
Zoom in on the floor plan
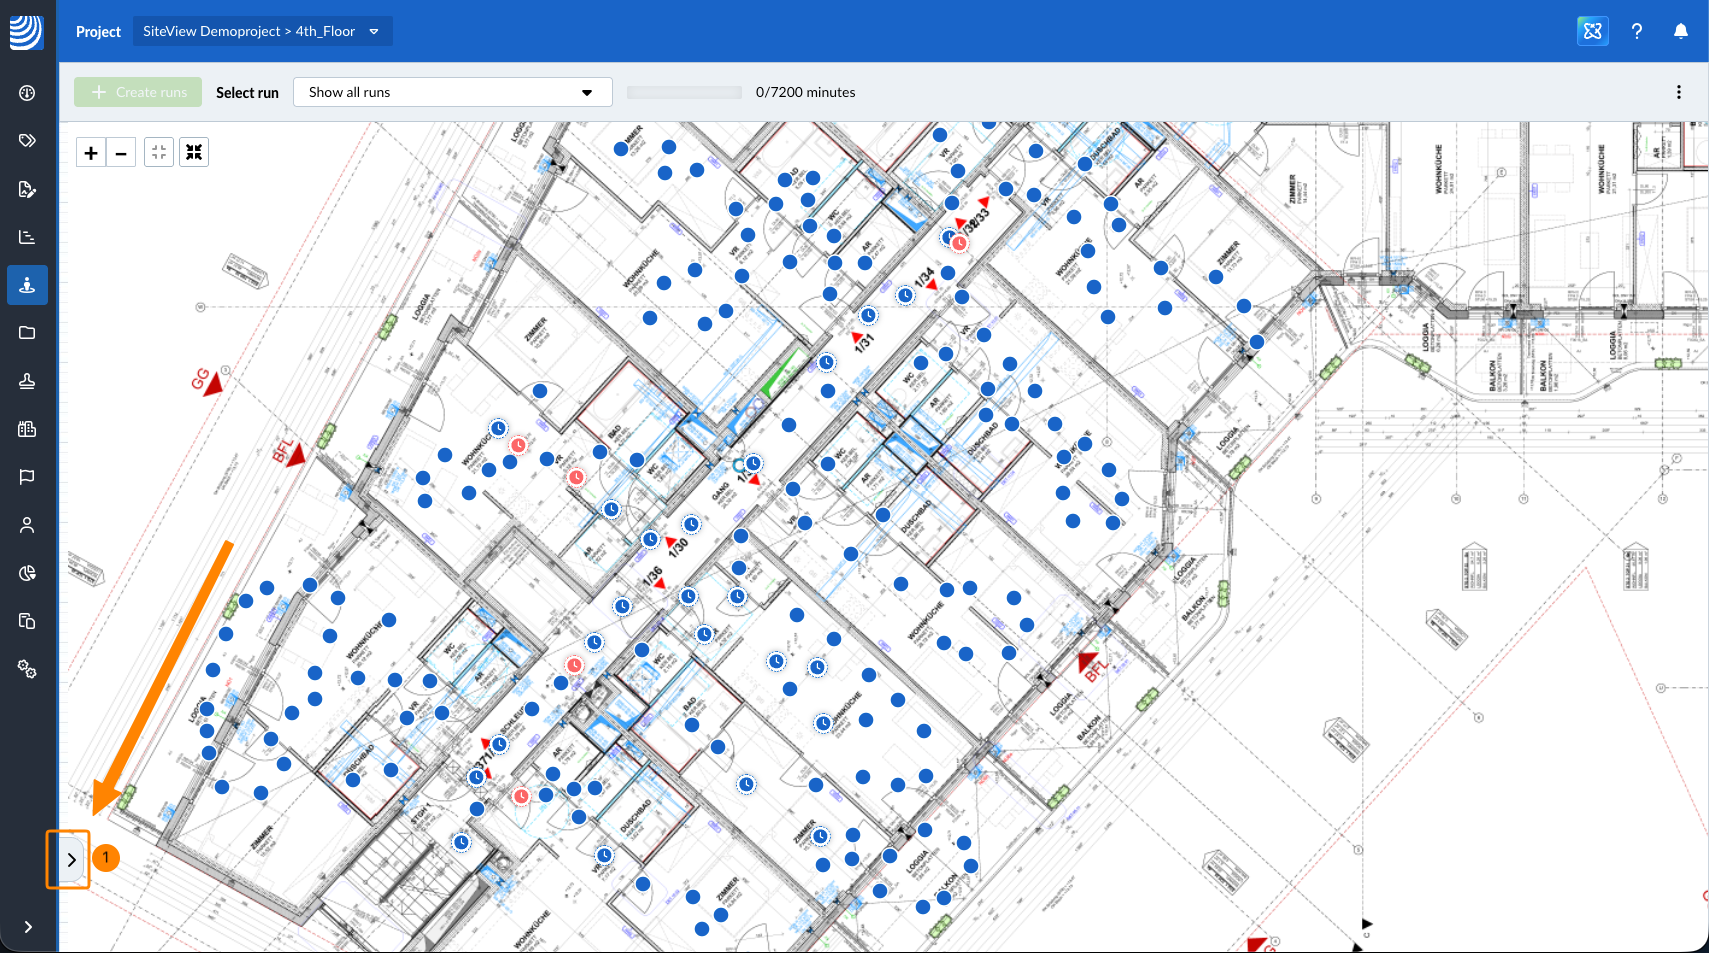pos(91,153)
